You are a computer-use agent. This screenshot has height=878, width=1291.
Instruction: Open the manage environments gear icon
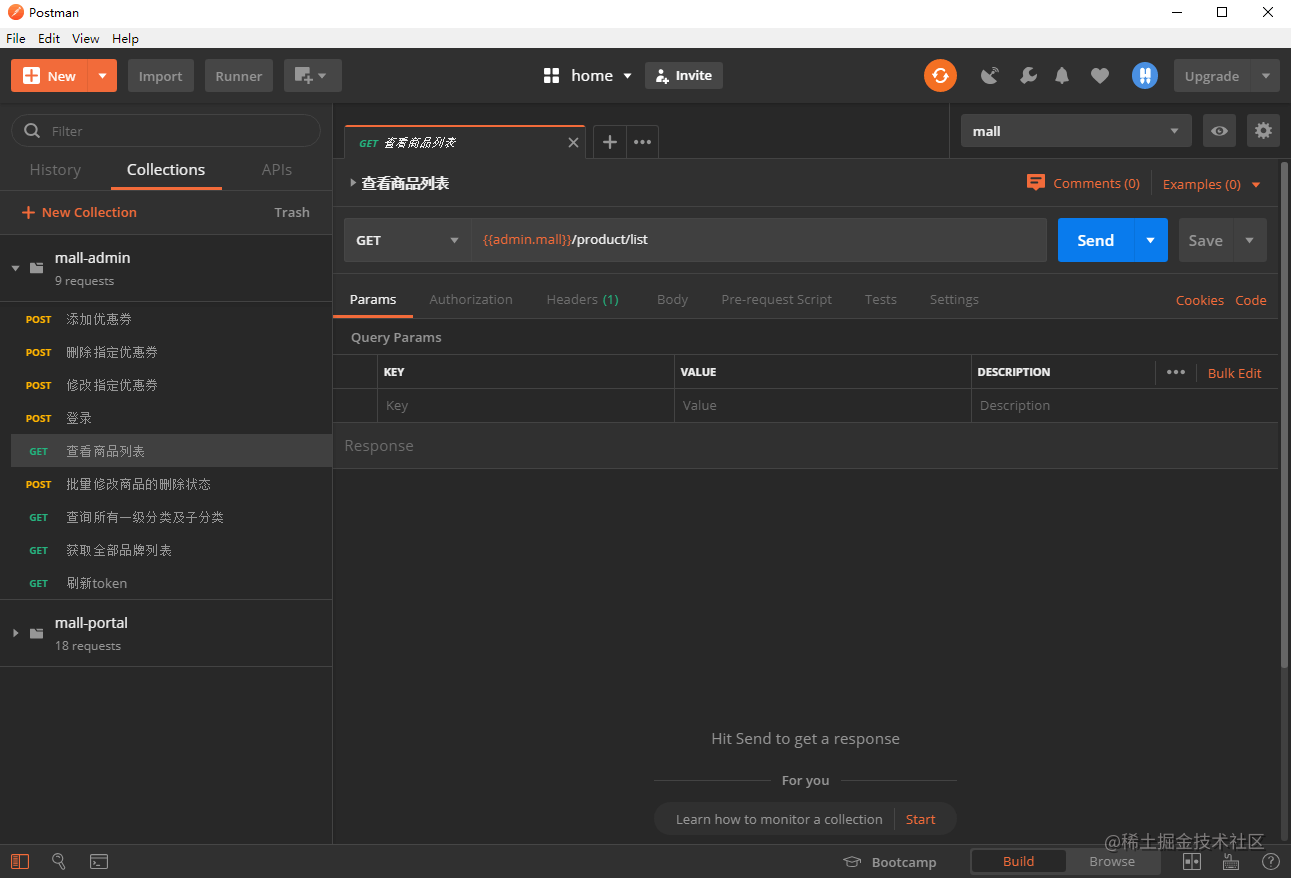pyautogui.click(x=1264, y=131)
